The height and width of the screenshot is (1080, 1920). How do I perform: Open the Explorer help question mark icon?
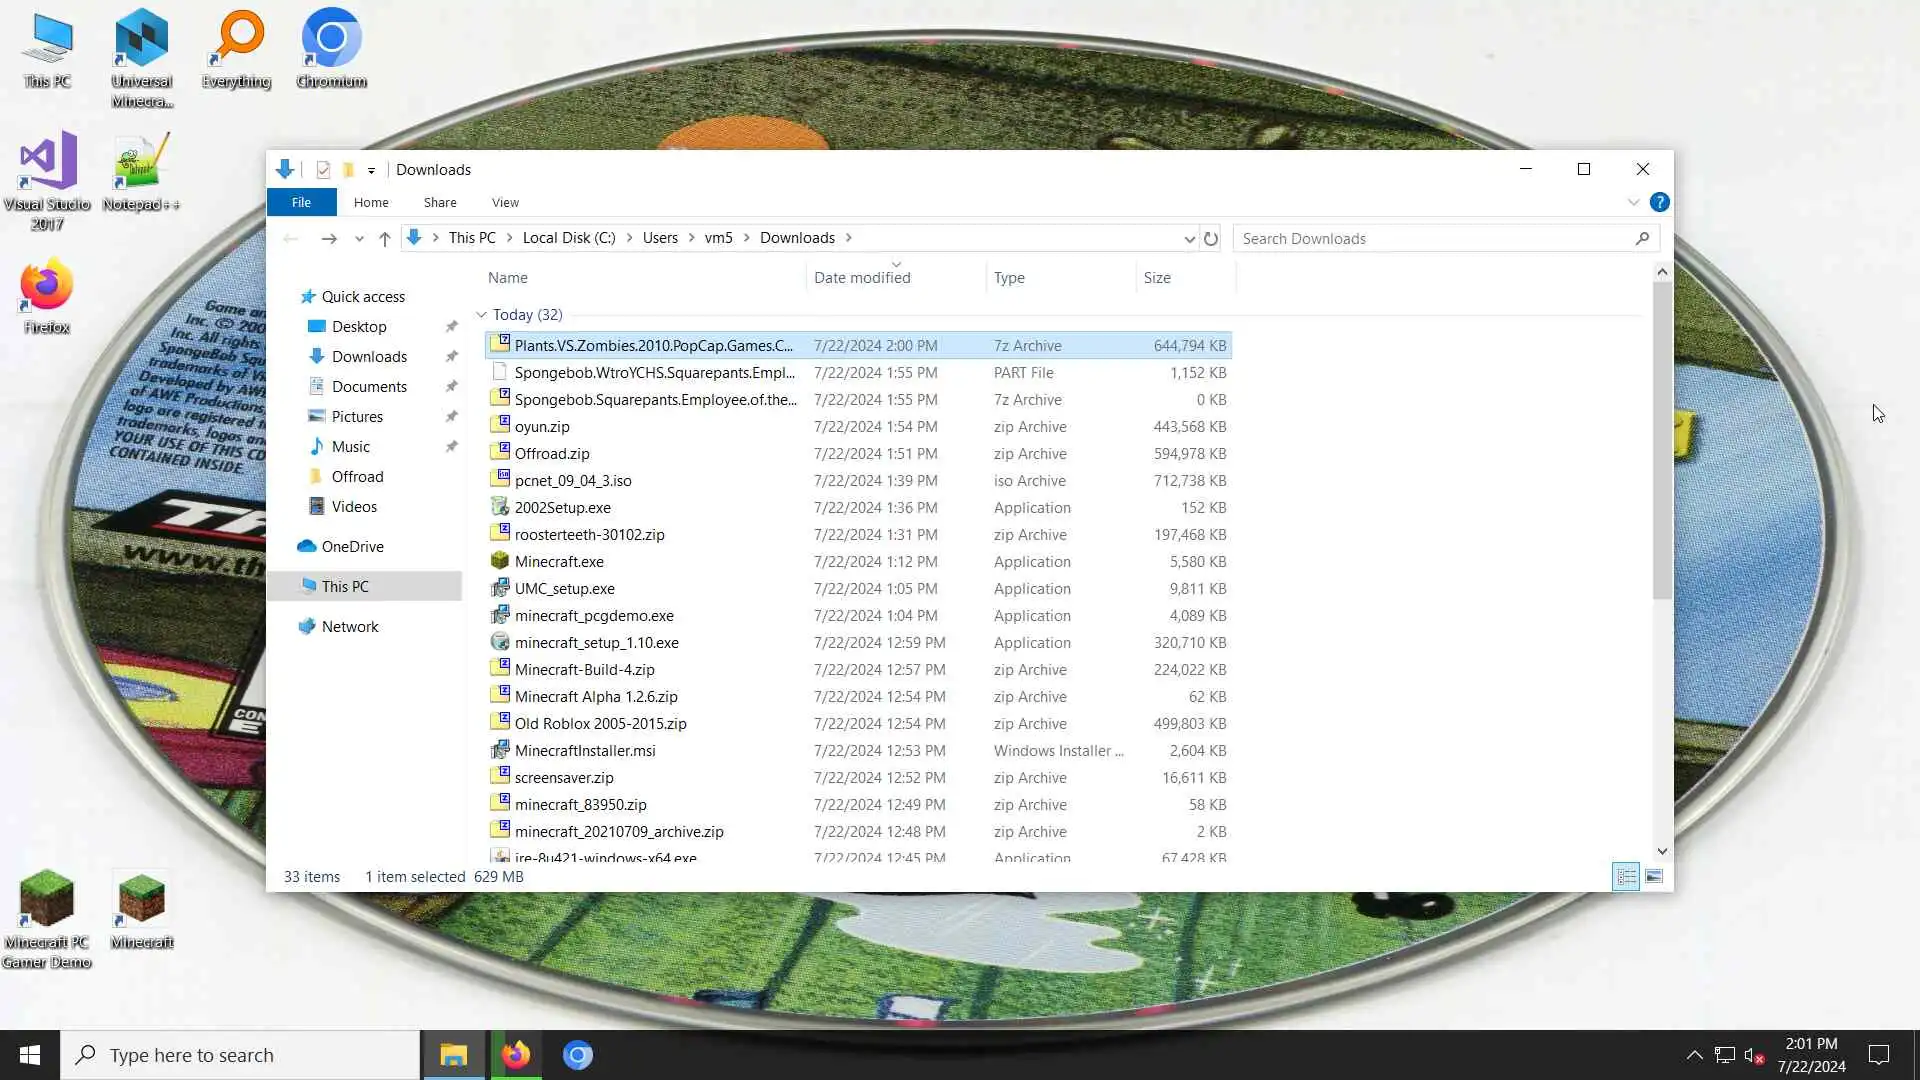point(1659,203)
